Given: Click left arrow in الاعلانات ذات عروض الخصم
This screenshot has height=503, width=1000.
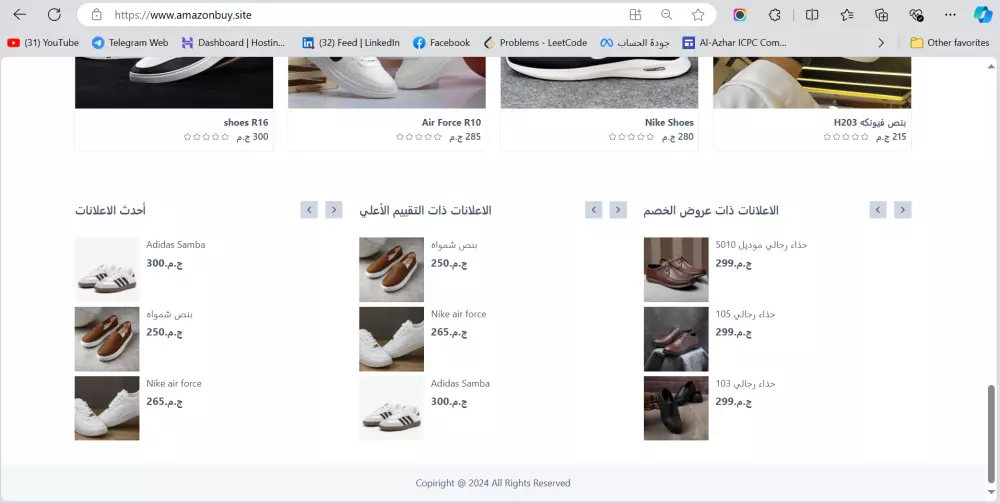Looking at the screenshot, I should pos(878,210).
